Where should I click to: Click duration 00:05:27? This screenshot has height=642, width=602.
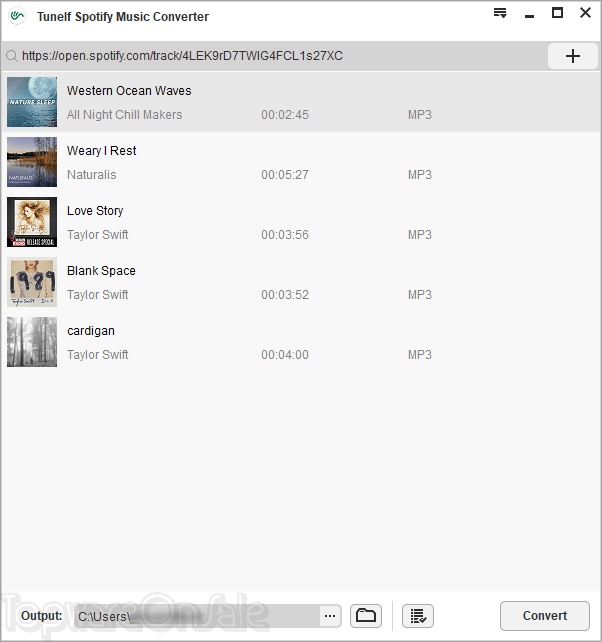coord(285,175)
